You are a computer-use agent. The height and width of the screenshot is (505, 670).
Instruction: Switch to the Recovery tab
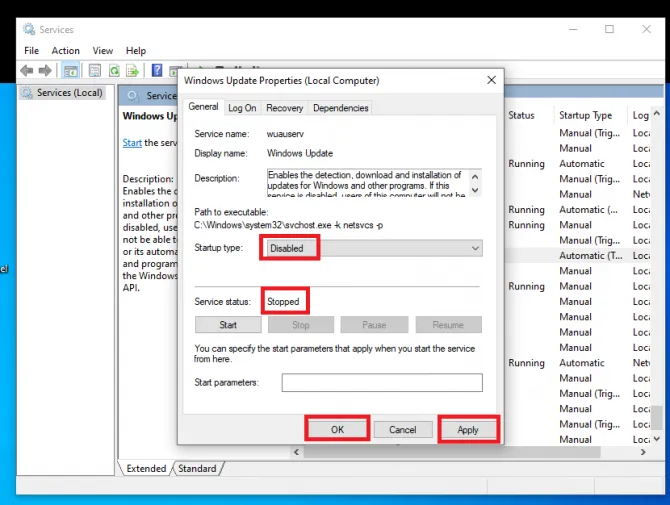coord(284,108)
